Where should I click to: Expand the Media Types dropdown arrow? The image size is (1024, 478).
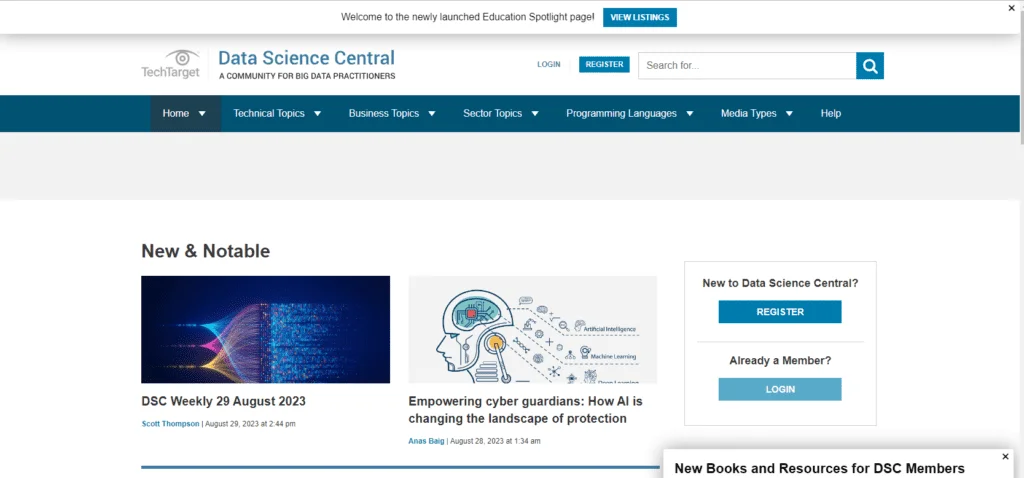[789, 114]
